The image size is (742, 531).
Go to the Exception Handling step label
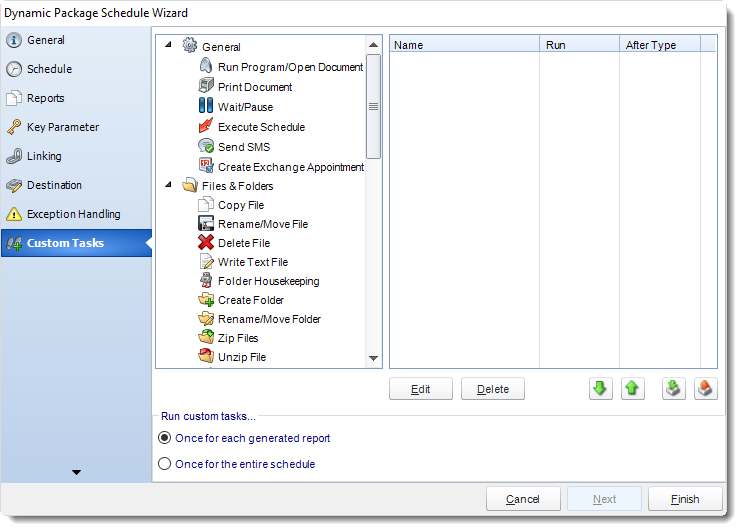74,214
